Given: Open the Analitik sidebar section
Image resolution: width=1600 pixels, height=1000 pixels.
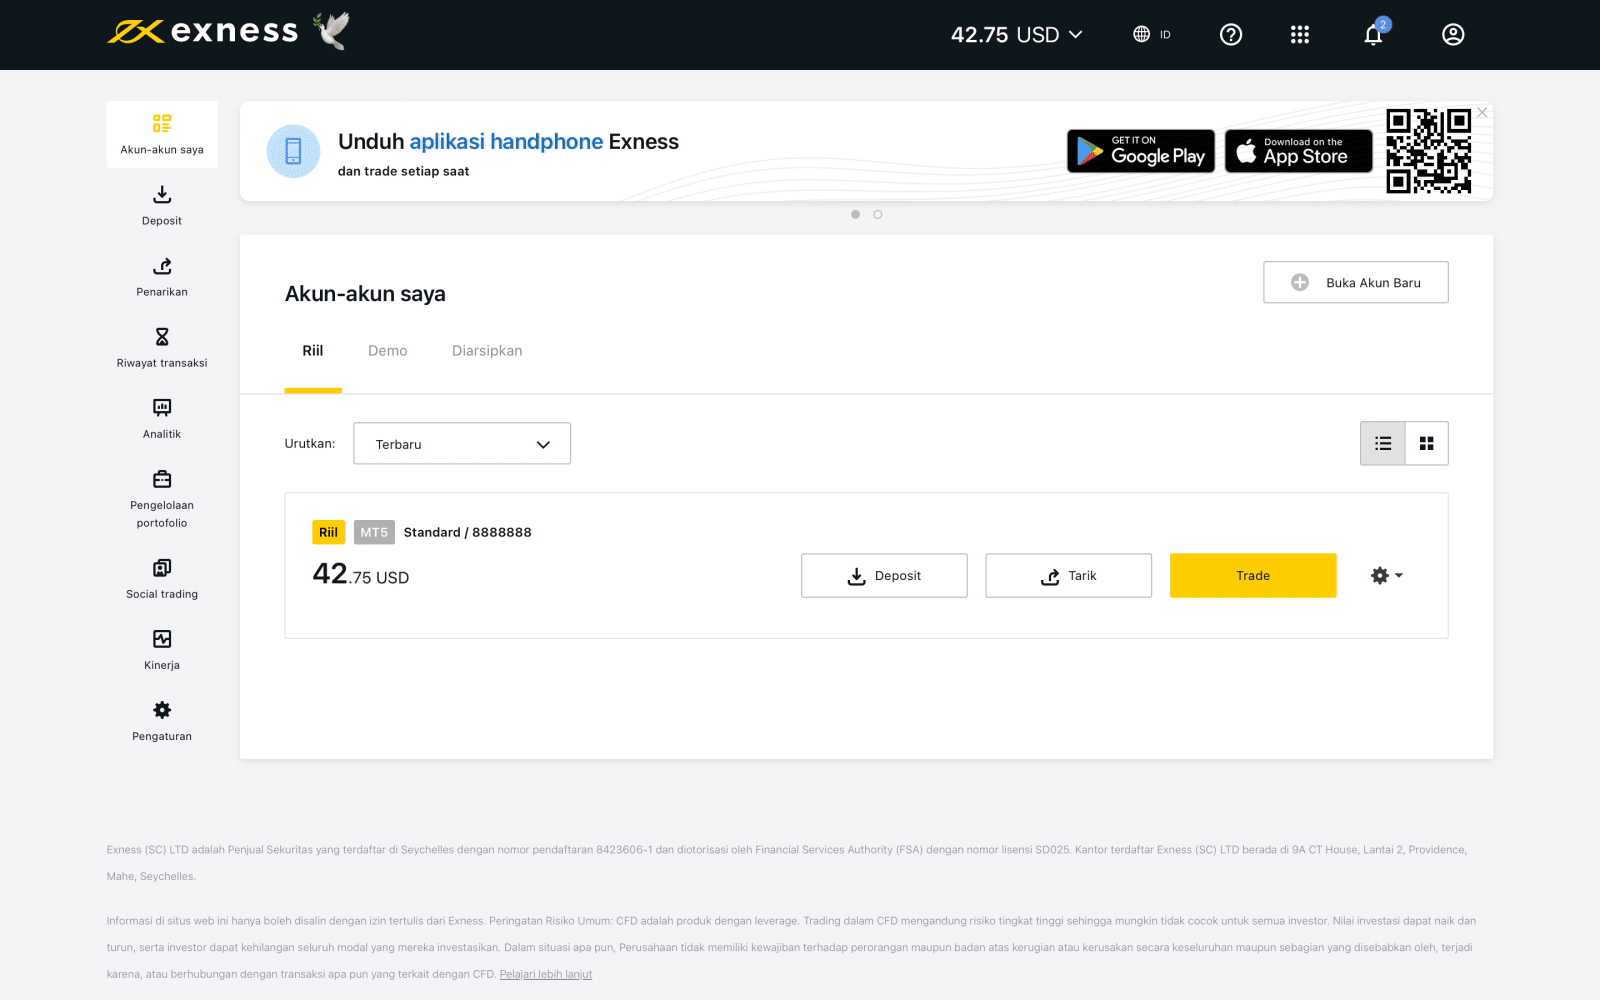Looking at the screenshot, I should 162,408.
